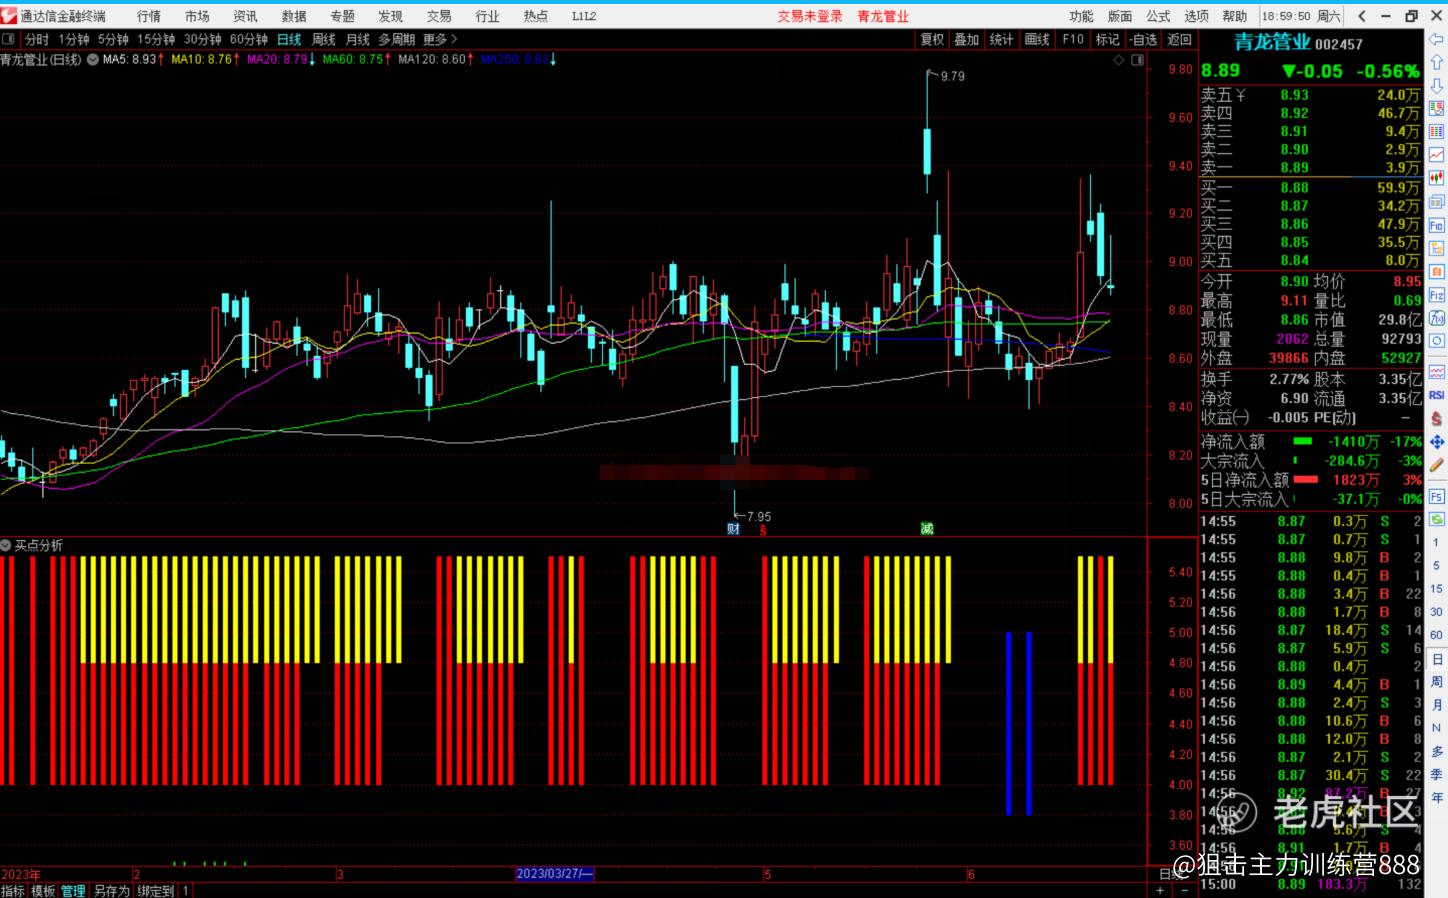Viewport: 1448px width, 898px height.
Task: Switch to 30-minute period in right sidebar
Action: 1436,611
